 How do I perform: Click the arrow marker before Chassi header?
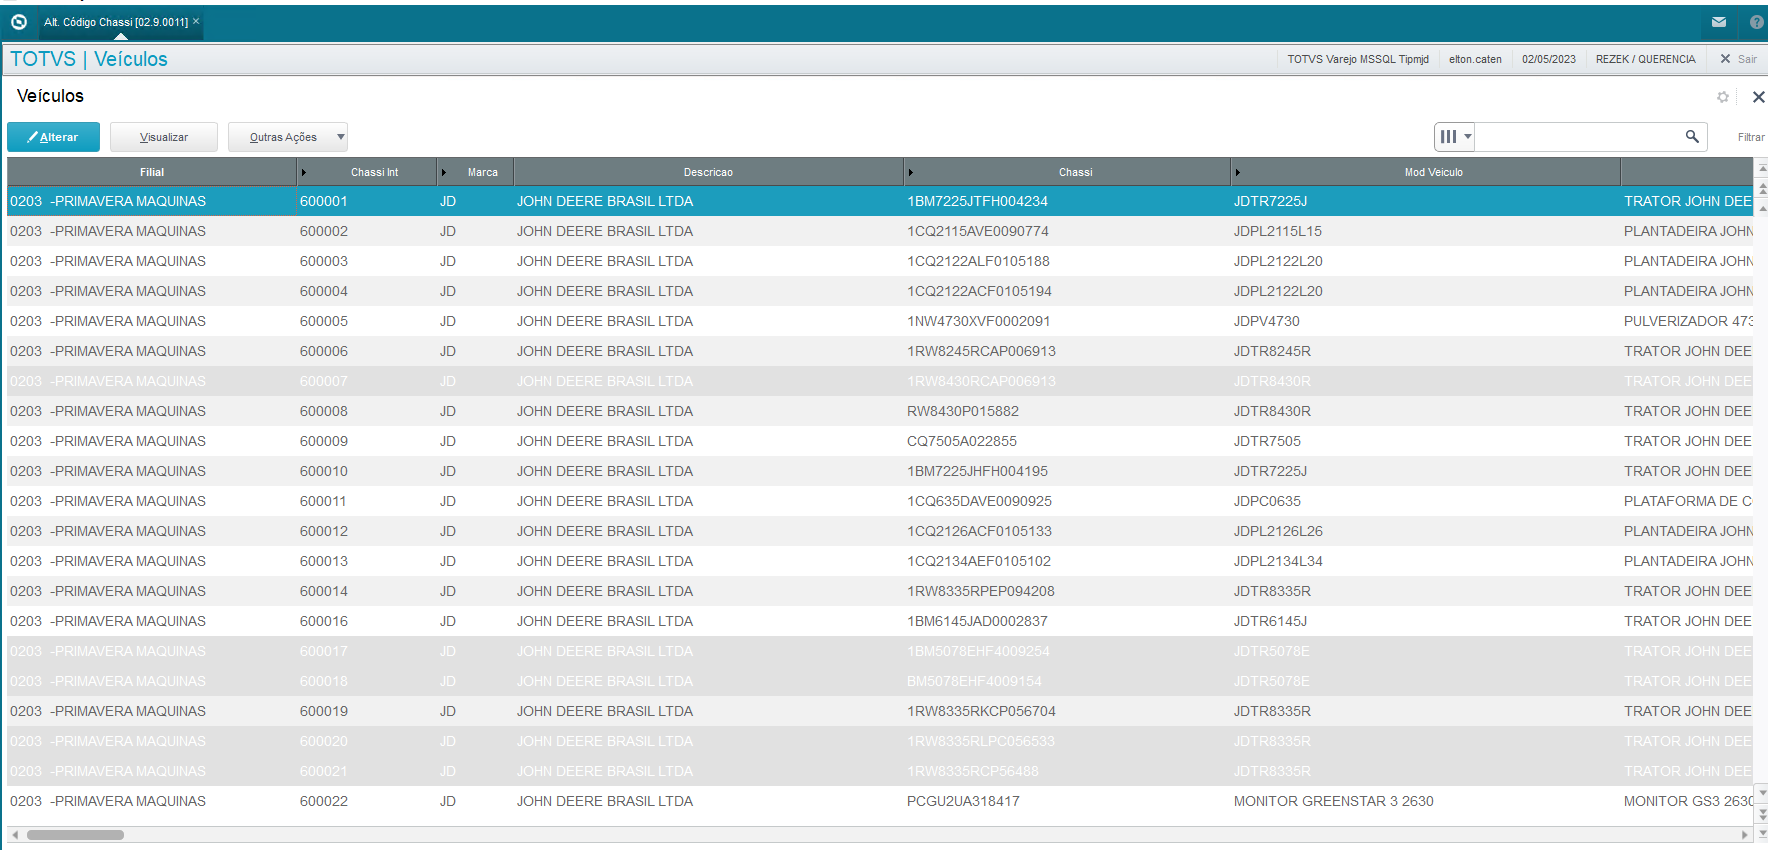pyautogui.click(x=911, y=173)
